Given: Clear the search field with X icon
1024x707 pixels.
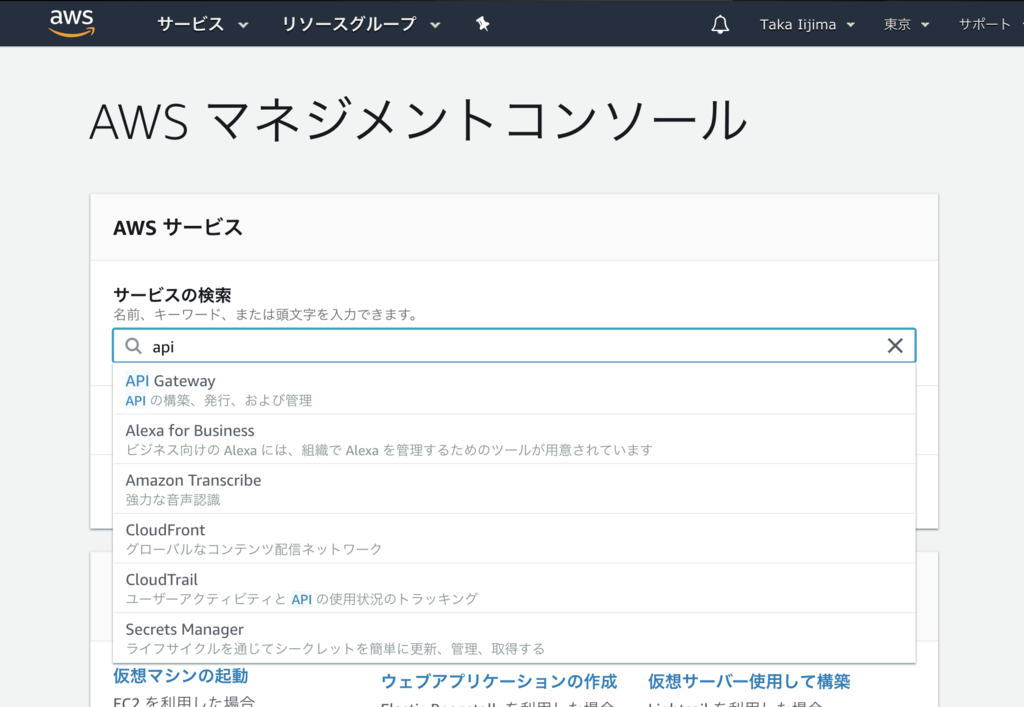Looking at the screenshot, I should point(895,345).
